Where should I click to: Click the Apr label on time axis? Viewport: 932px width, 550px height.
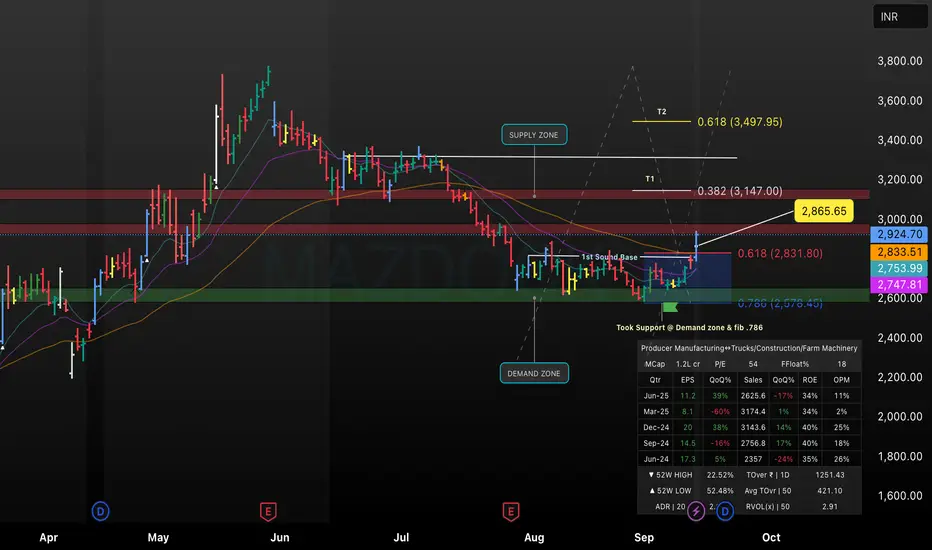coord(49,538)
